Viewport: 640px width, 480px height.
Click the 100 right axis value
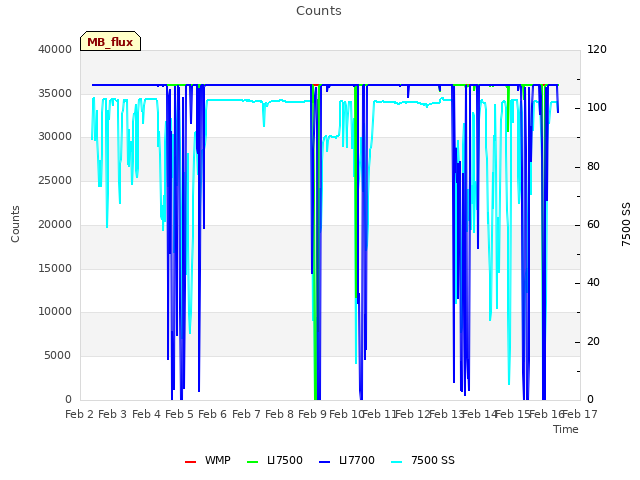pyautogui.click(x=597, y=108)
